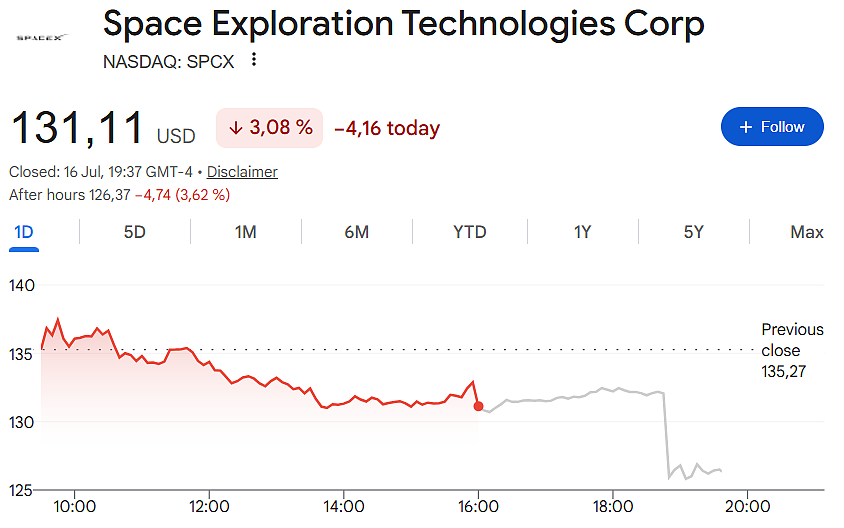
Task: Click the red dot marking the closing price
Action: coord(479,406)
